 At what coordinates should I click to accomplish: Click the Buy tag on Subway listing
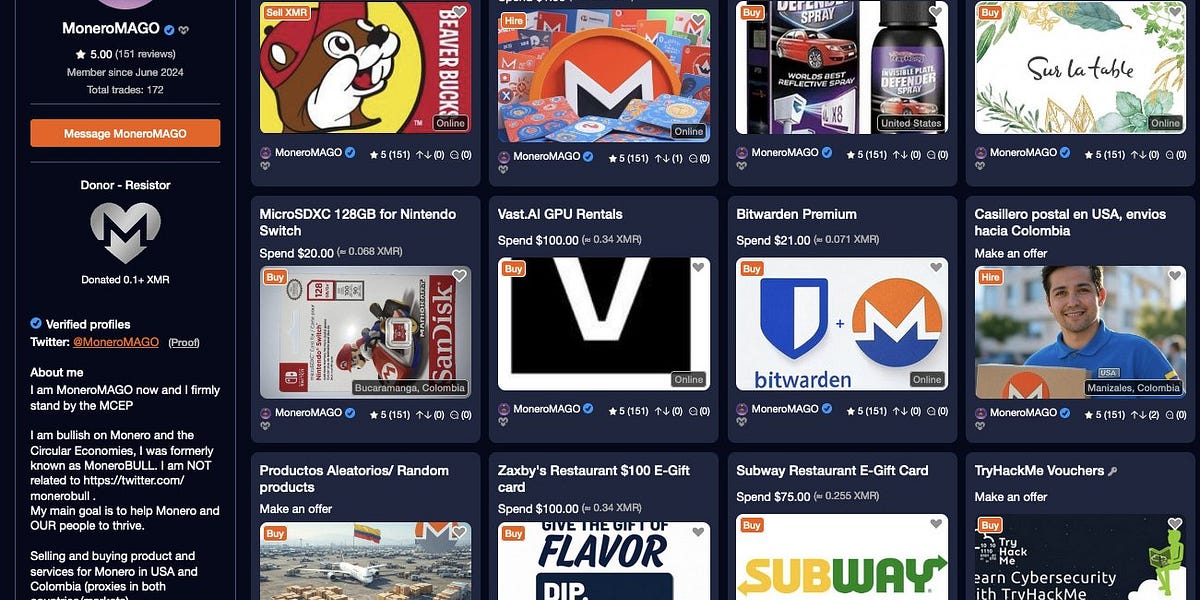pyautogui.click(x=752, y=525)
